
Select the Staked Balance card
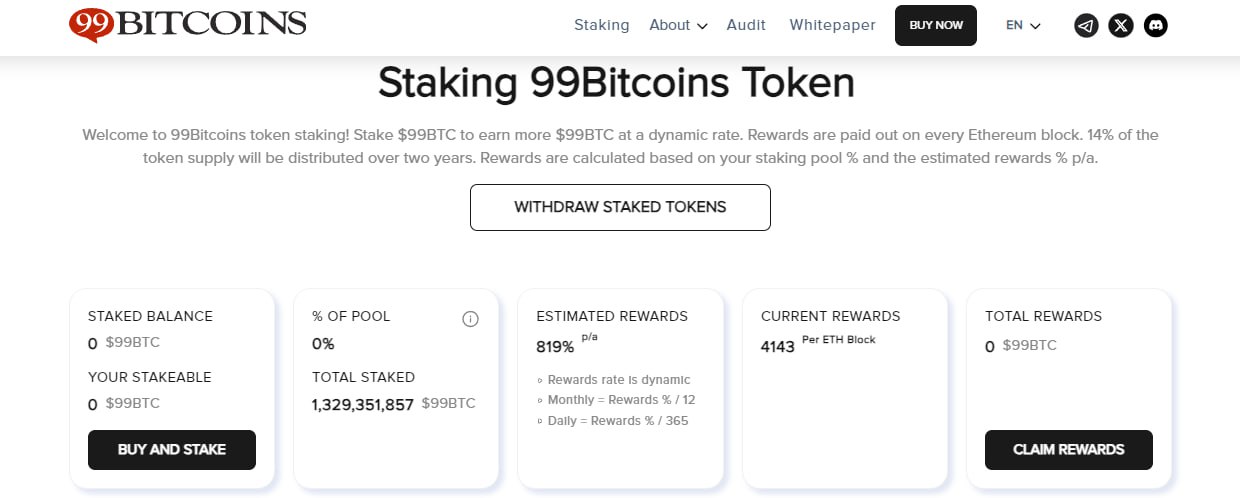coord(172,389)
